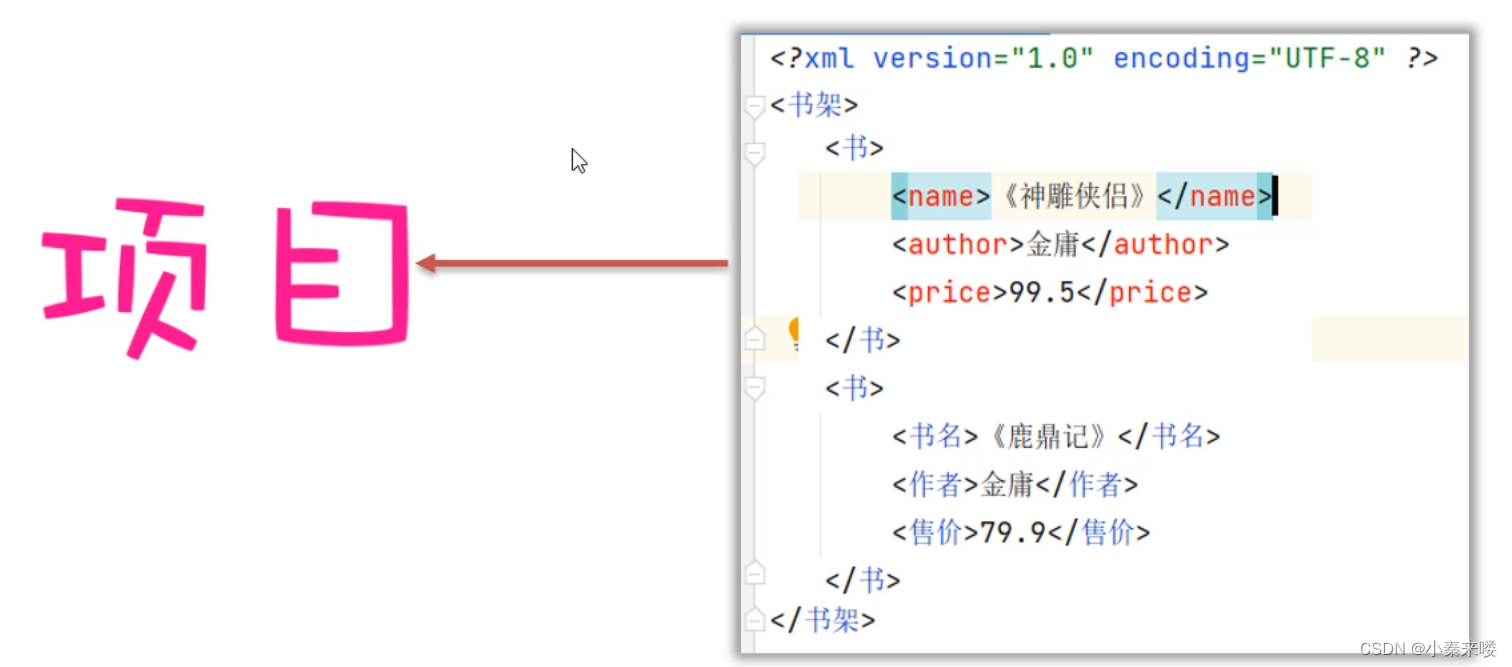Click the closing </作者> tag

tap(1086, 485)
